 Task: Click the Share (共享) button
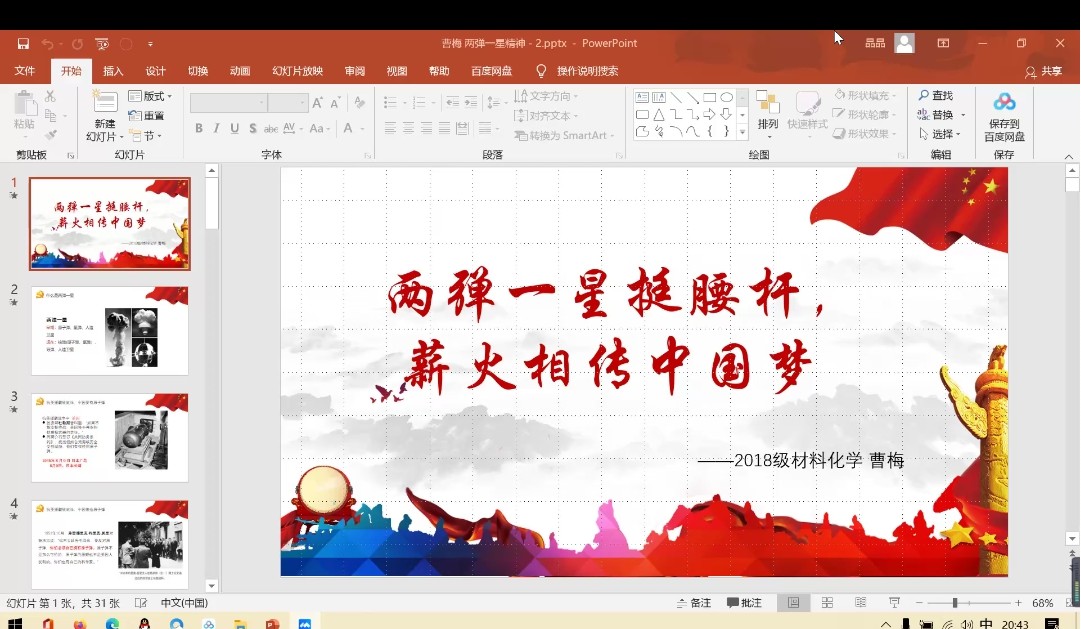pyautogui.click(x=1043, y=71)
